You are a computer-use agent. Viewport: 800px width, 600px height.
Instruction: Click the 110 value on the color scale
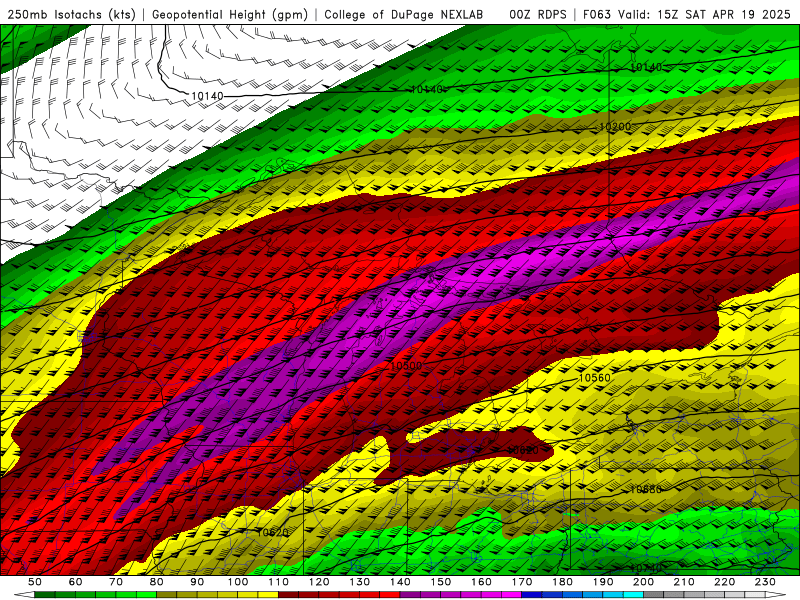click(x=278, y=582)
